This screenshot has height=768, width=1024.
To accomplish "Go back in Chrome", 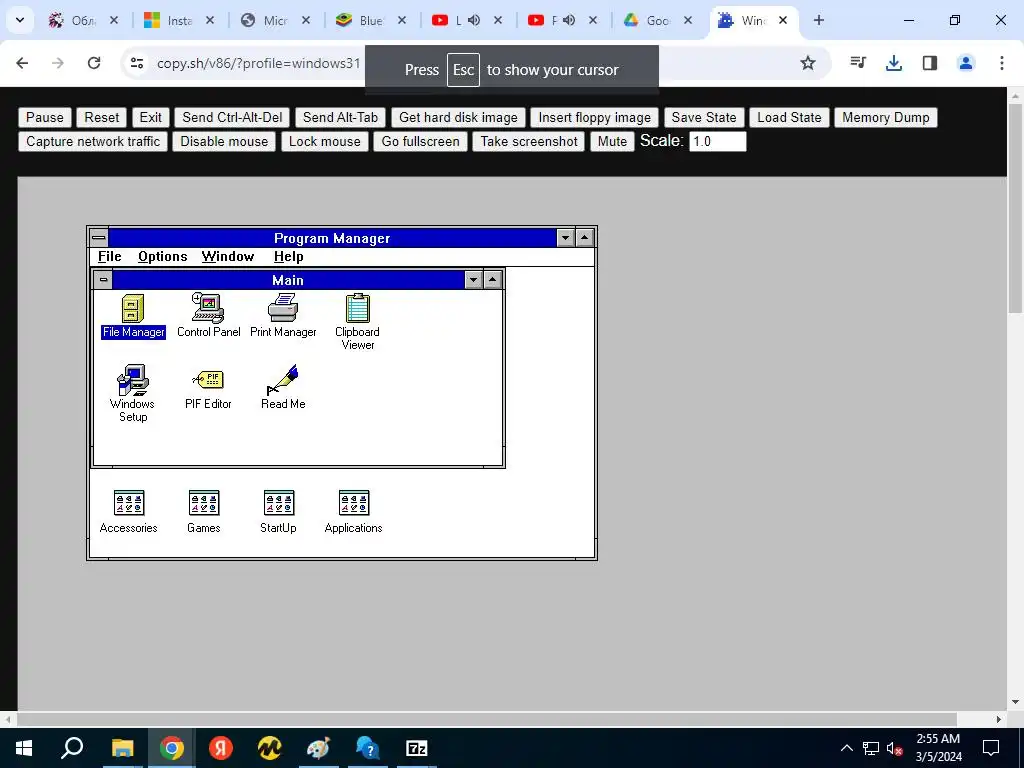I will (22, 63).
